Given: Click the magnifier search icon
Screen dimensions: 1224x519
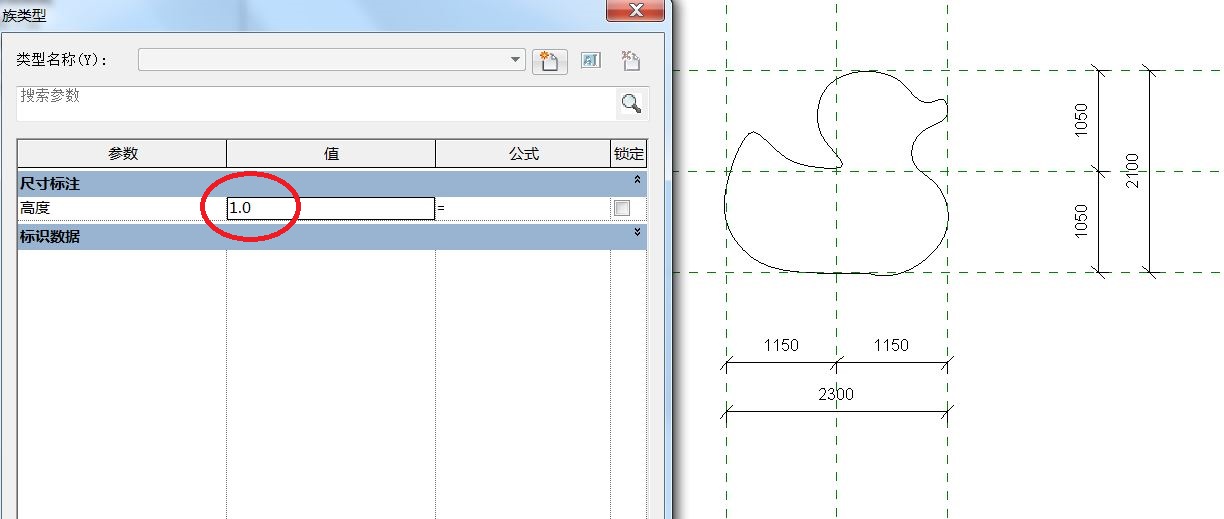Looking at the screenshot, I should [x=631, y=103].
